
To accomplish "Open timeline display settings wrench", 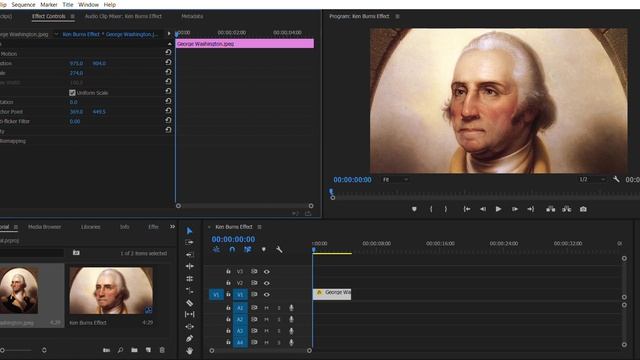I will tap(279, 249).
